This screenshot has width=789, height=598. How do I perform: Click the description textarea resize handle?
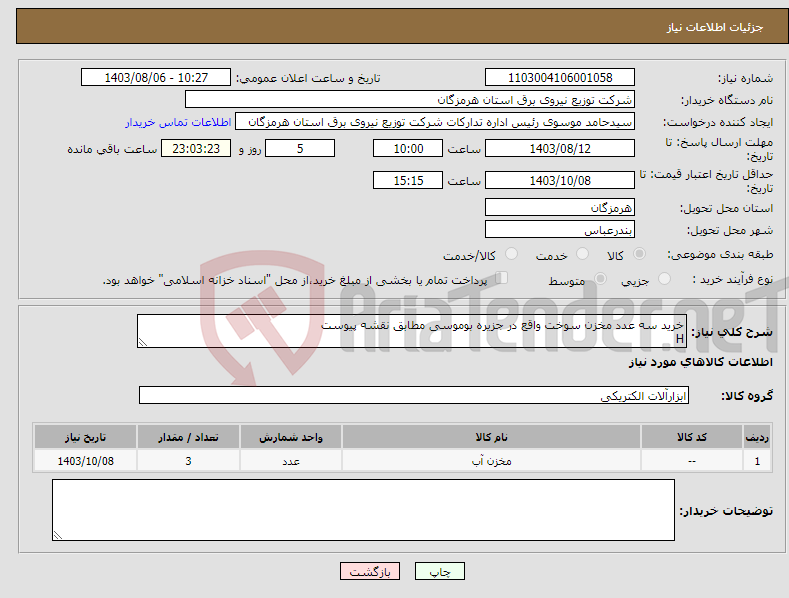point(143,342)
